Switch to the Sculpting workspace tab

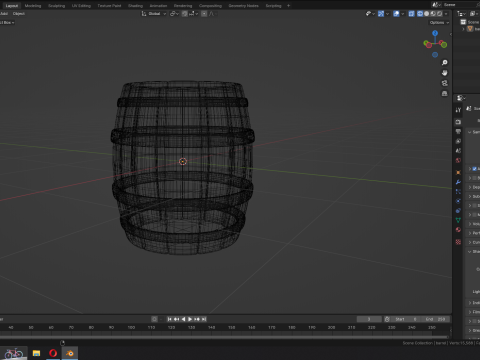coord(56,6)
